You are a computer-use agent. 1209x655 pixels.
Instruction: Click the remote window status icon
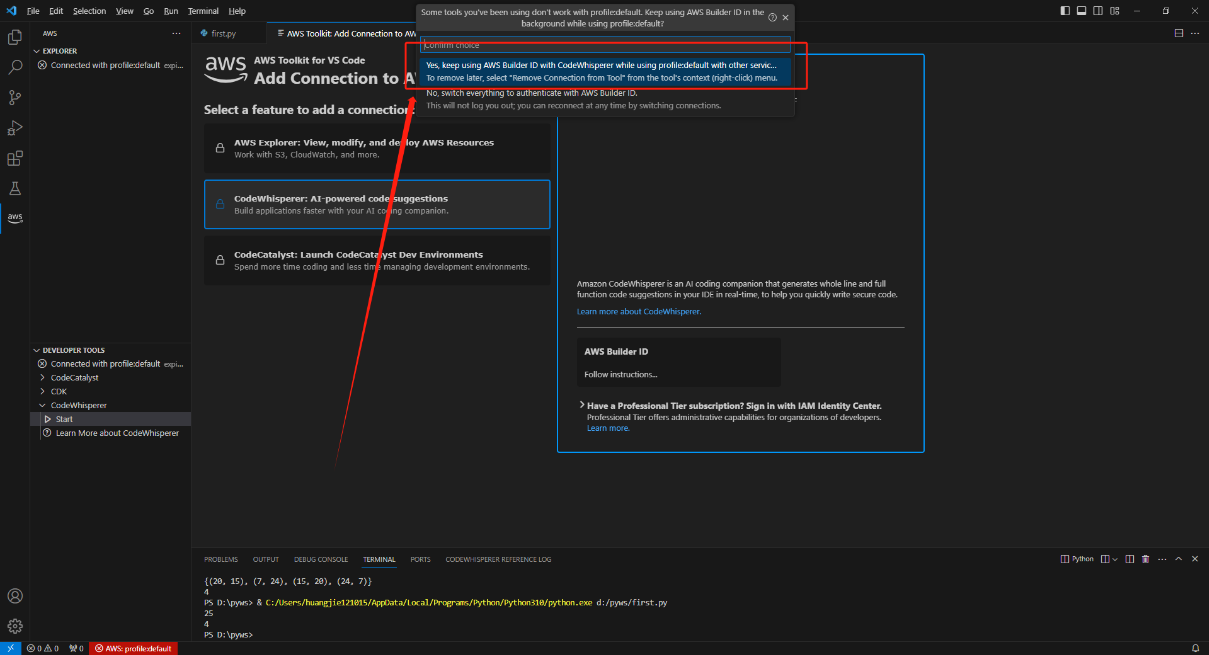[x=10, y=648]
